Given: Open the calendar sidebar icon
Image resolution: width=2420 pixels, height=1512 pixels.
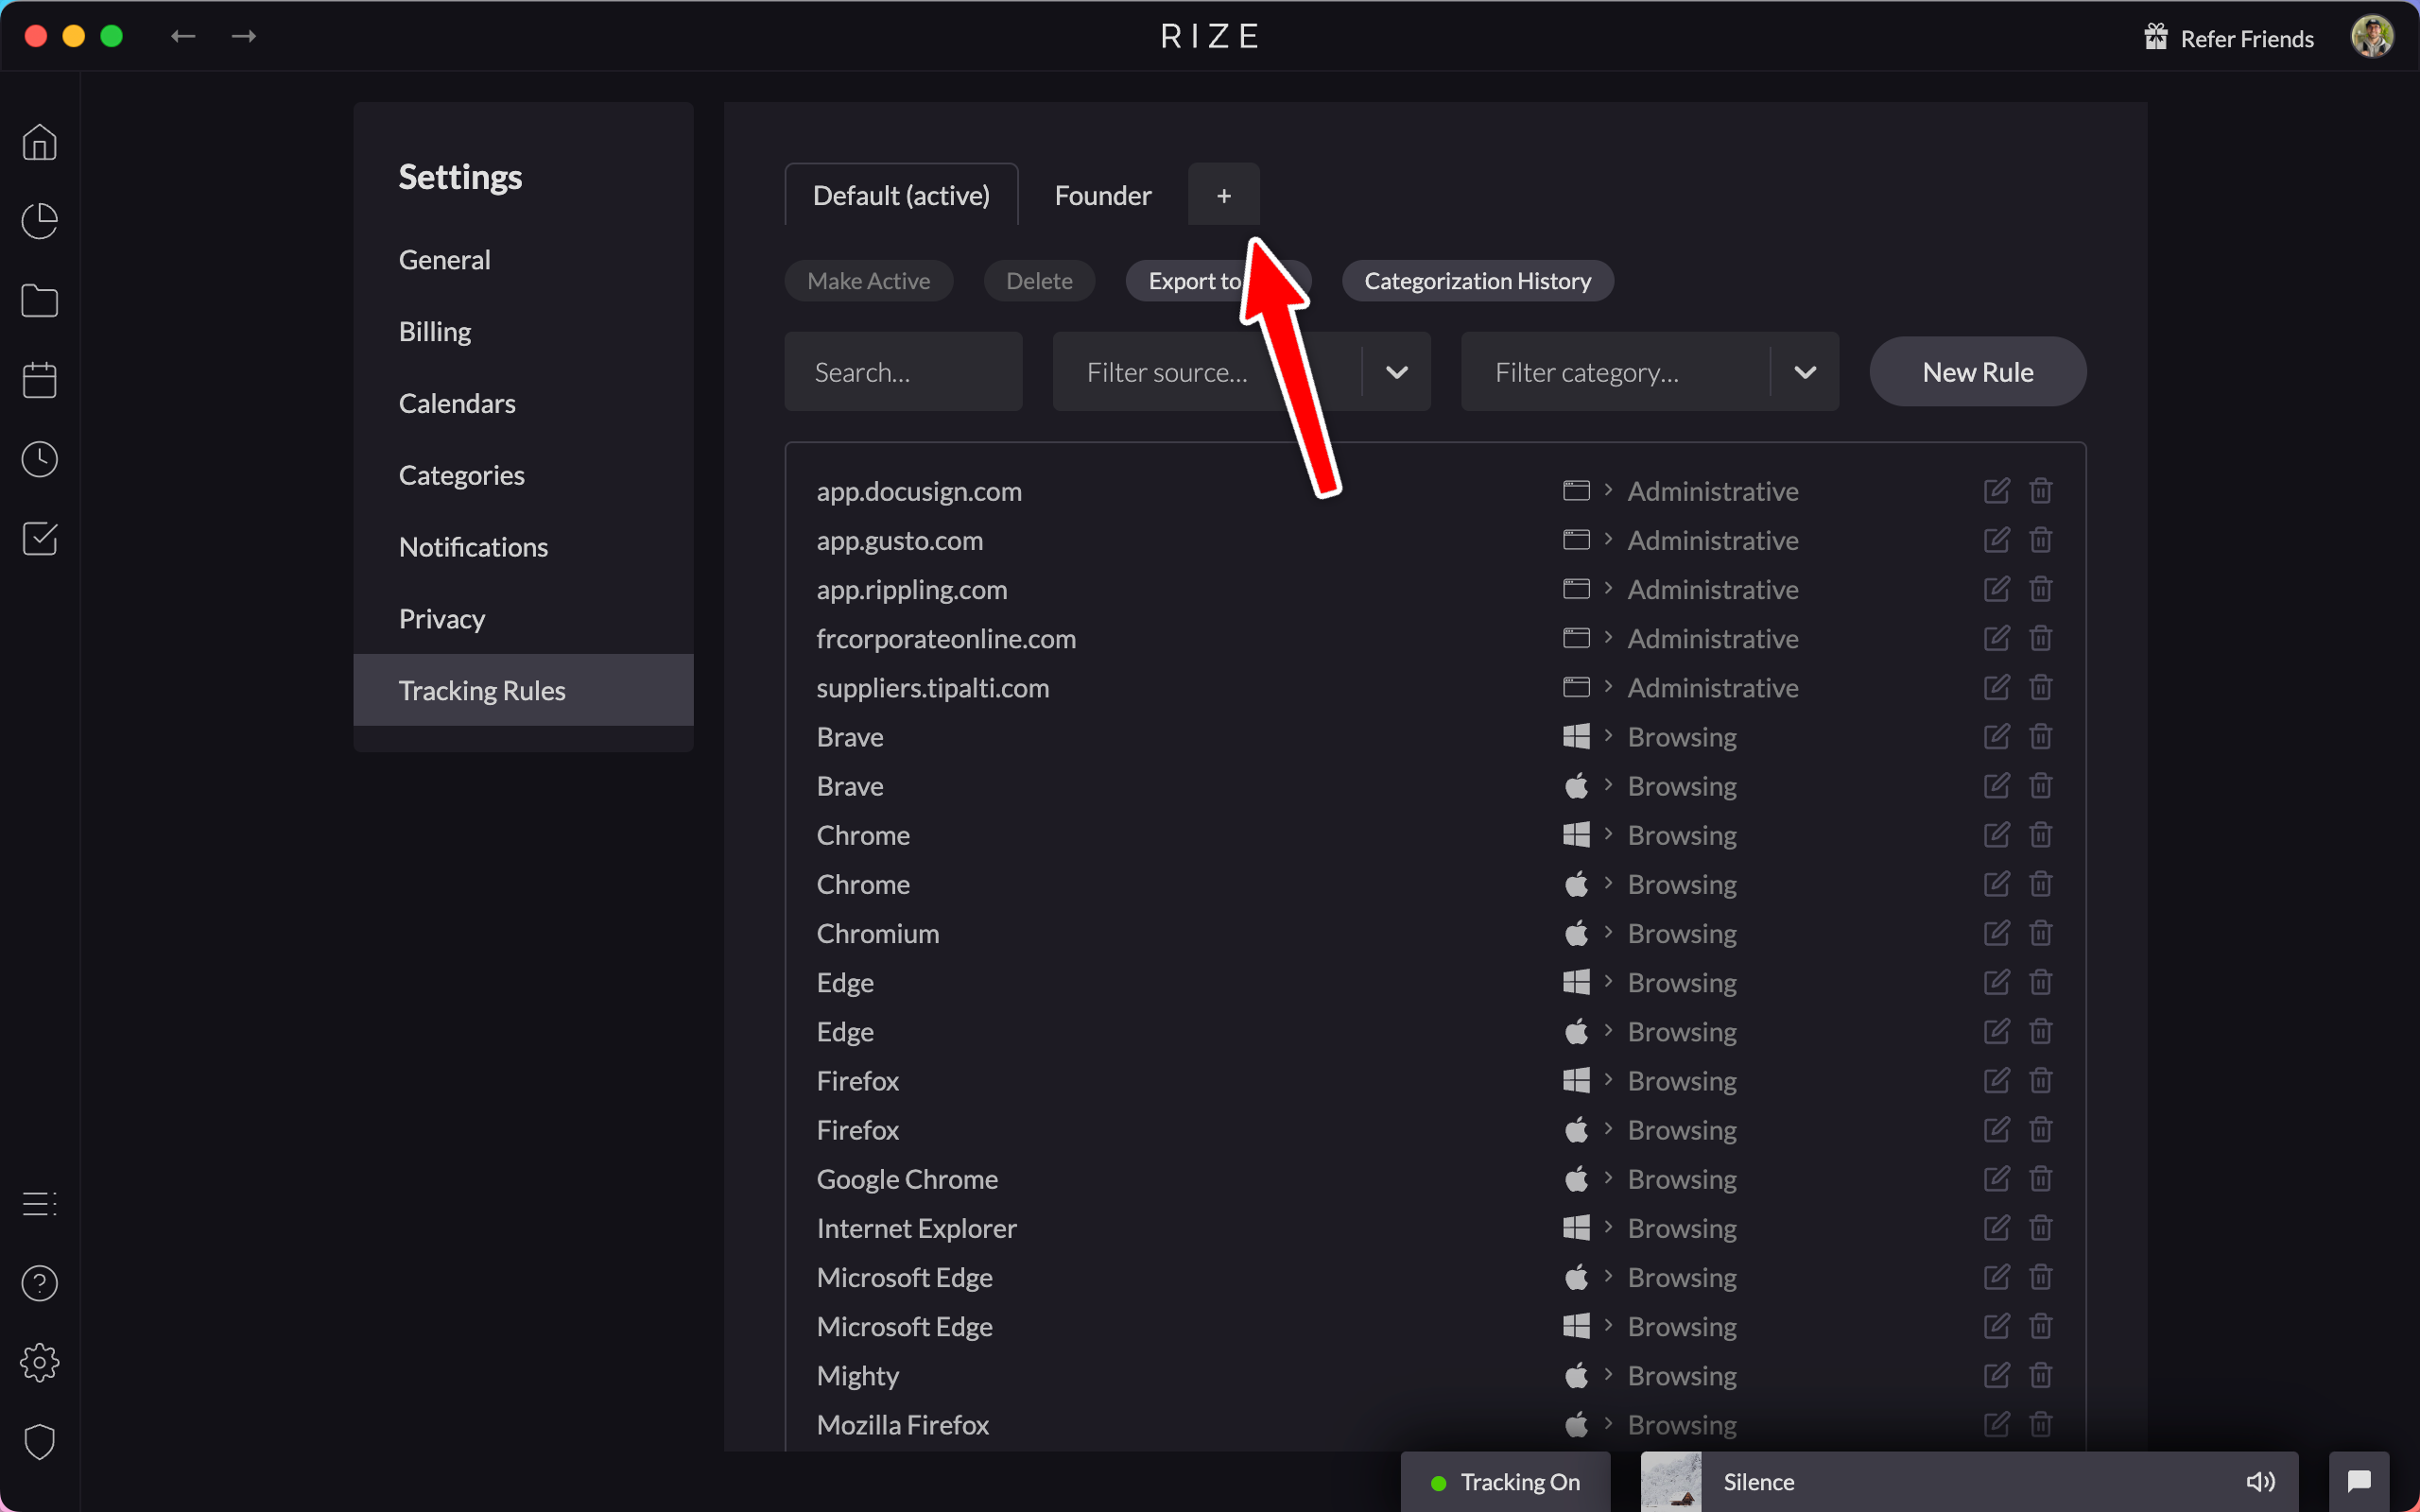Looking at the screenshot, I should (x=39, y=380).
